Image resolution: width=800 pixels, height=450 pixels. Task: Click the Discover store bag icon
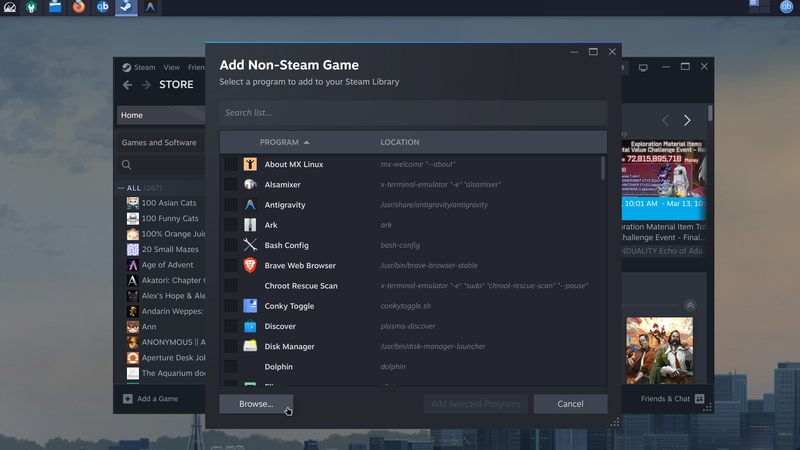coord(250,326)
